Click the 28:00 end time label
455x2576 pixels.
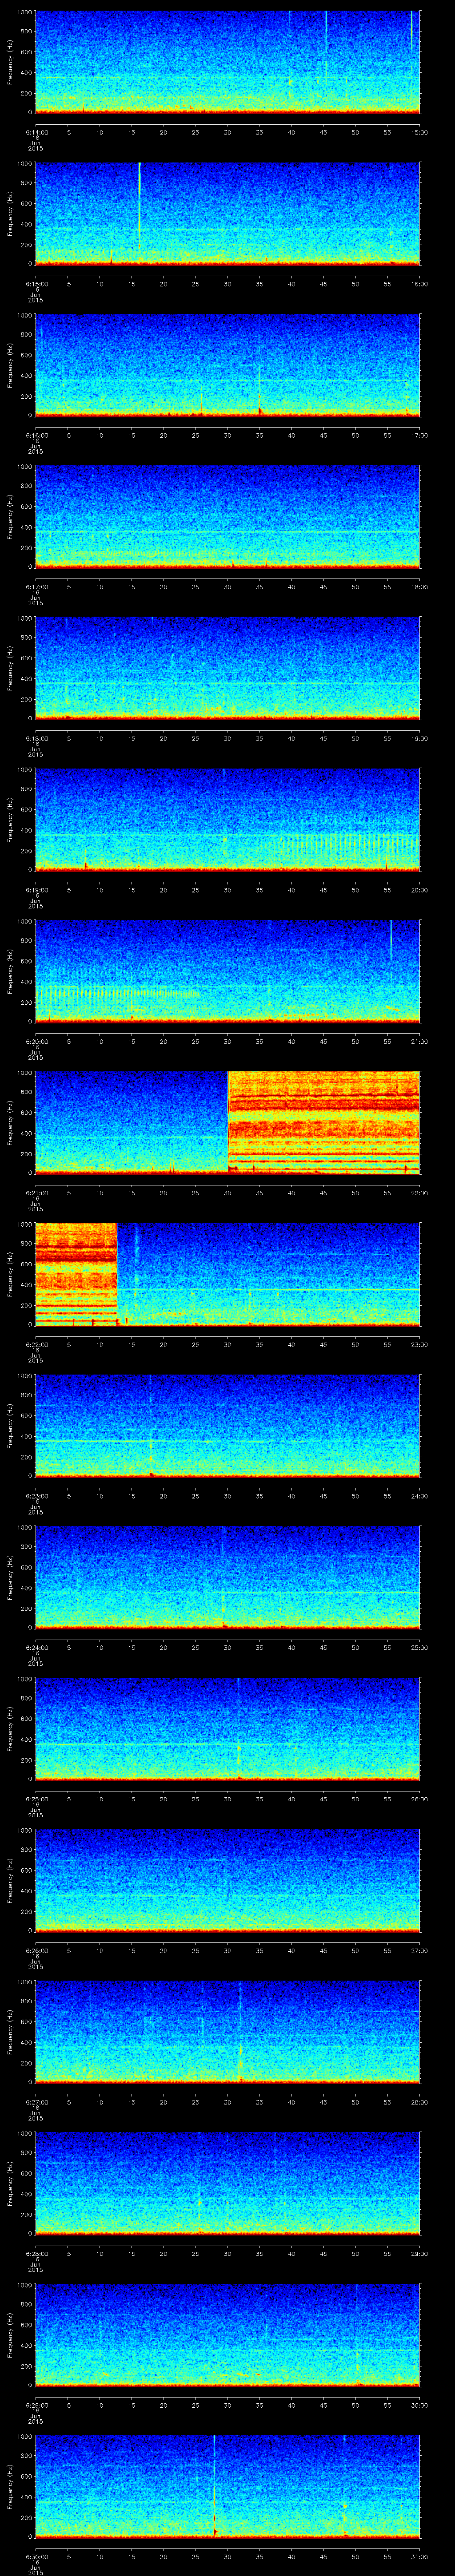[x=419, y=2102]
